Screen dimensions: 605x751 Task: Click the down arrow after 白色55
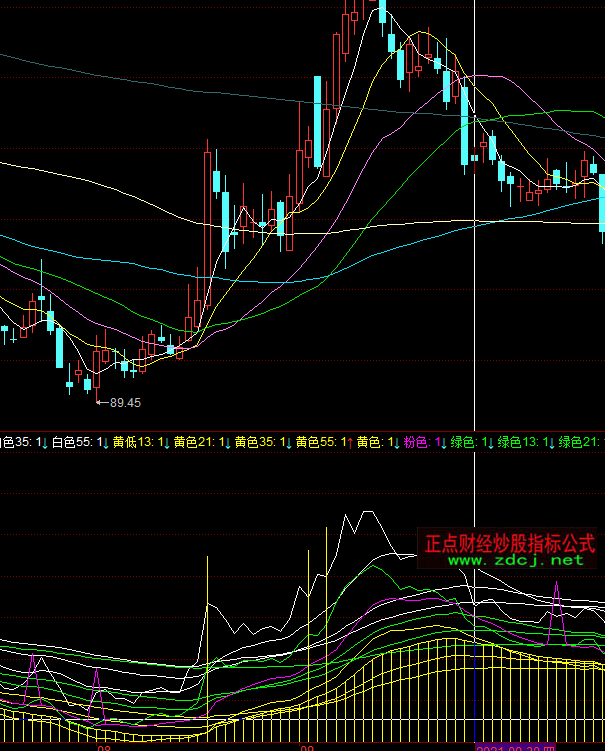103,441
